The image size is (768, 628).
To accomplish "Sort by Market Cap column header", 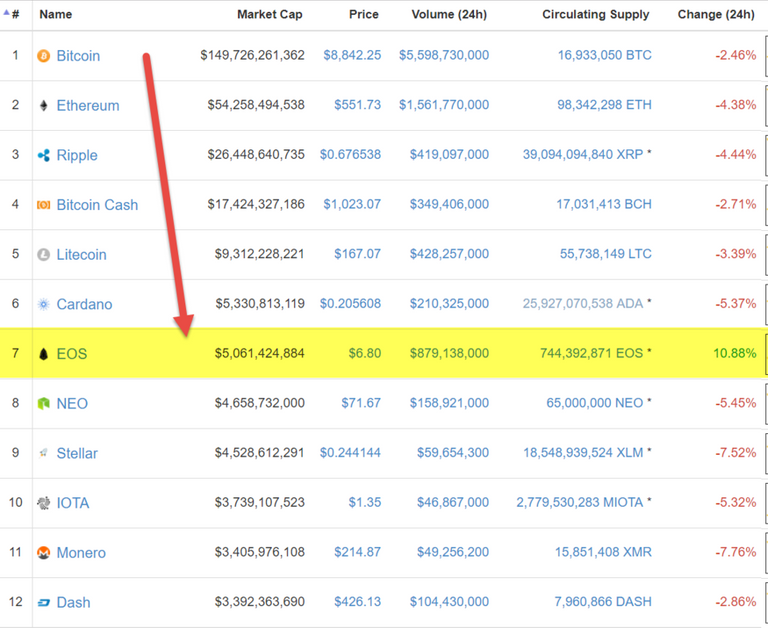I will pos(269,15).
